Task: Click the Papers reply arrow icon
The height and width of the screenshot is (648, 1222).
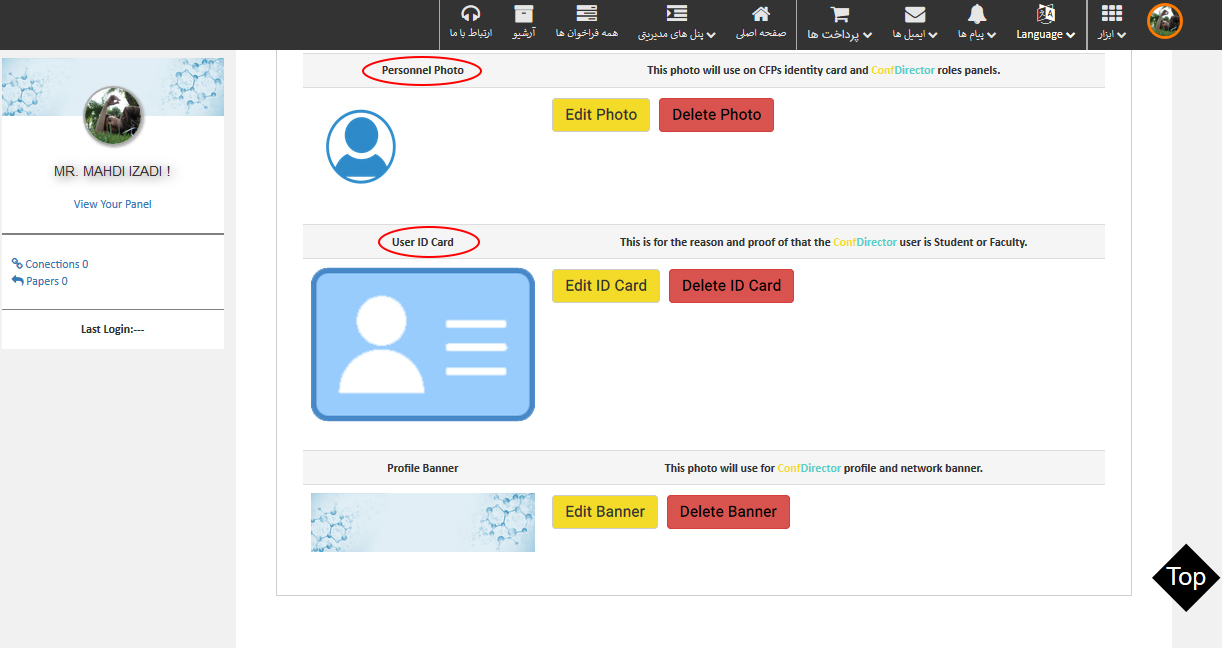Action: point(17,281)
